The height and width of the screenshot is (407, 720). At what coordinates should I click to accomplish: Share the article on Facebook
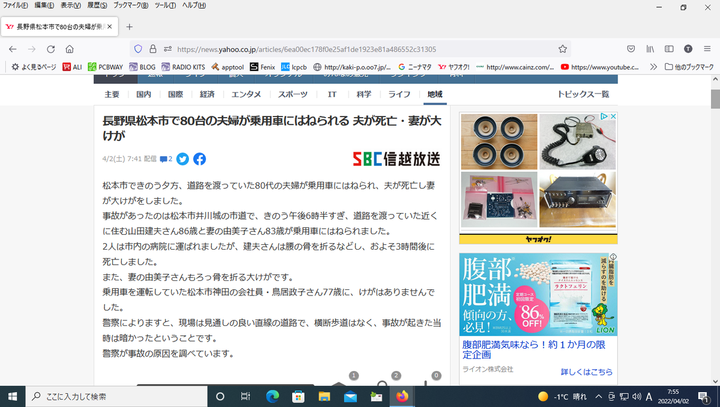(199, 159)
